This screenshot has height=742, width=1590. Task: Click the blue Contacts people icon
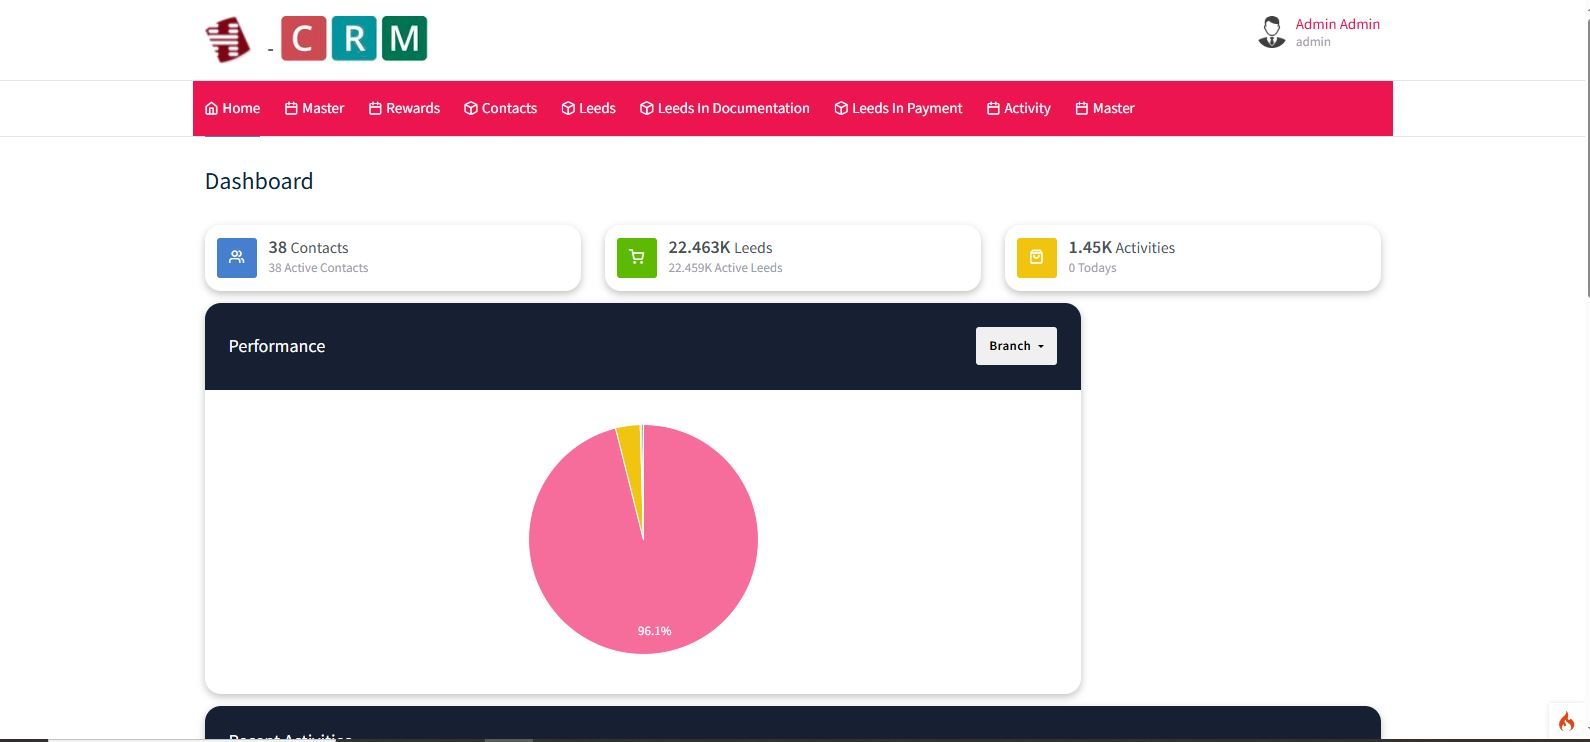237,258
